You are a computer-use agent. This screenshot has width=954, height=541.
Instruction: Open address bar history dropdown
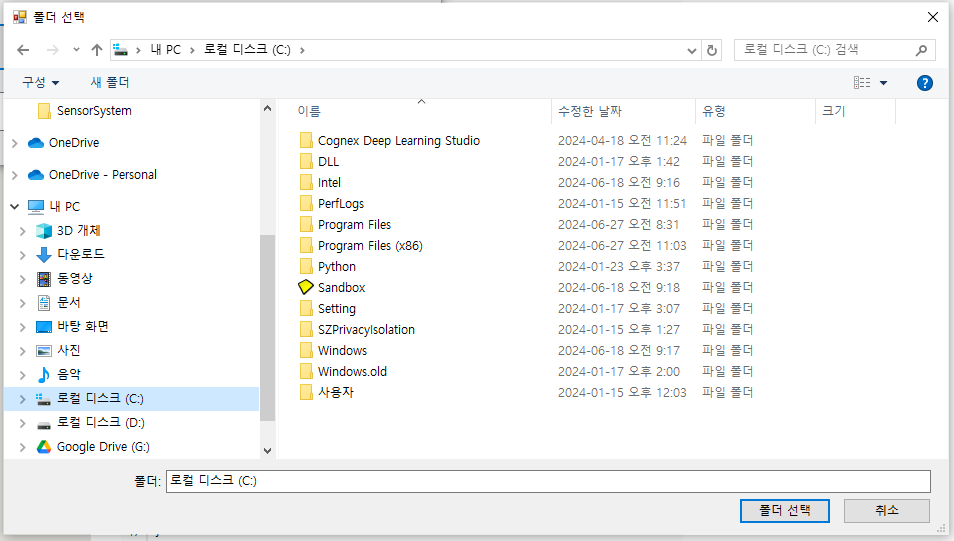click(x=692, y=51)
